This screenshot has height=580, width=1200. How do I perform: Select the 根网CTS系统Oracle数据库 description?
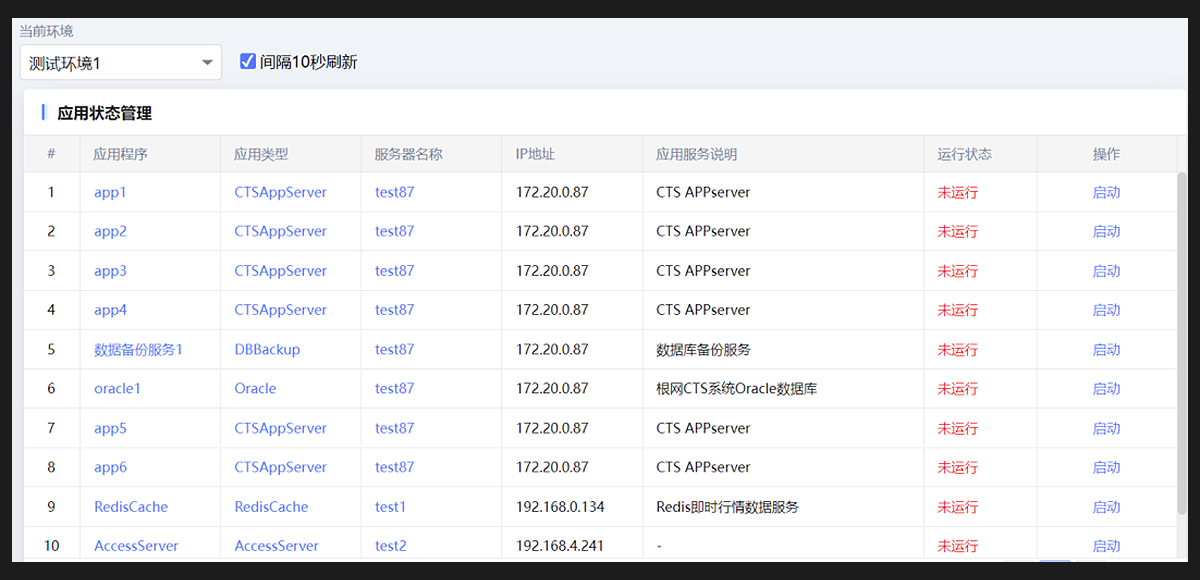pyautogui.click(x=737, y=388)
